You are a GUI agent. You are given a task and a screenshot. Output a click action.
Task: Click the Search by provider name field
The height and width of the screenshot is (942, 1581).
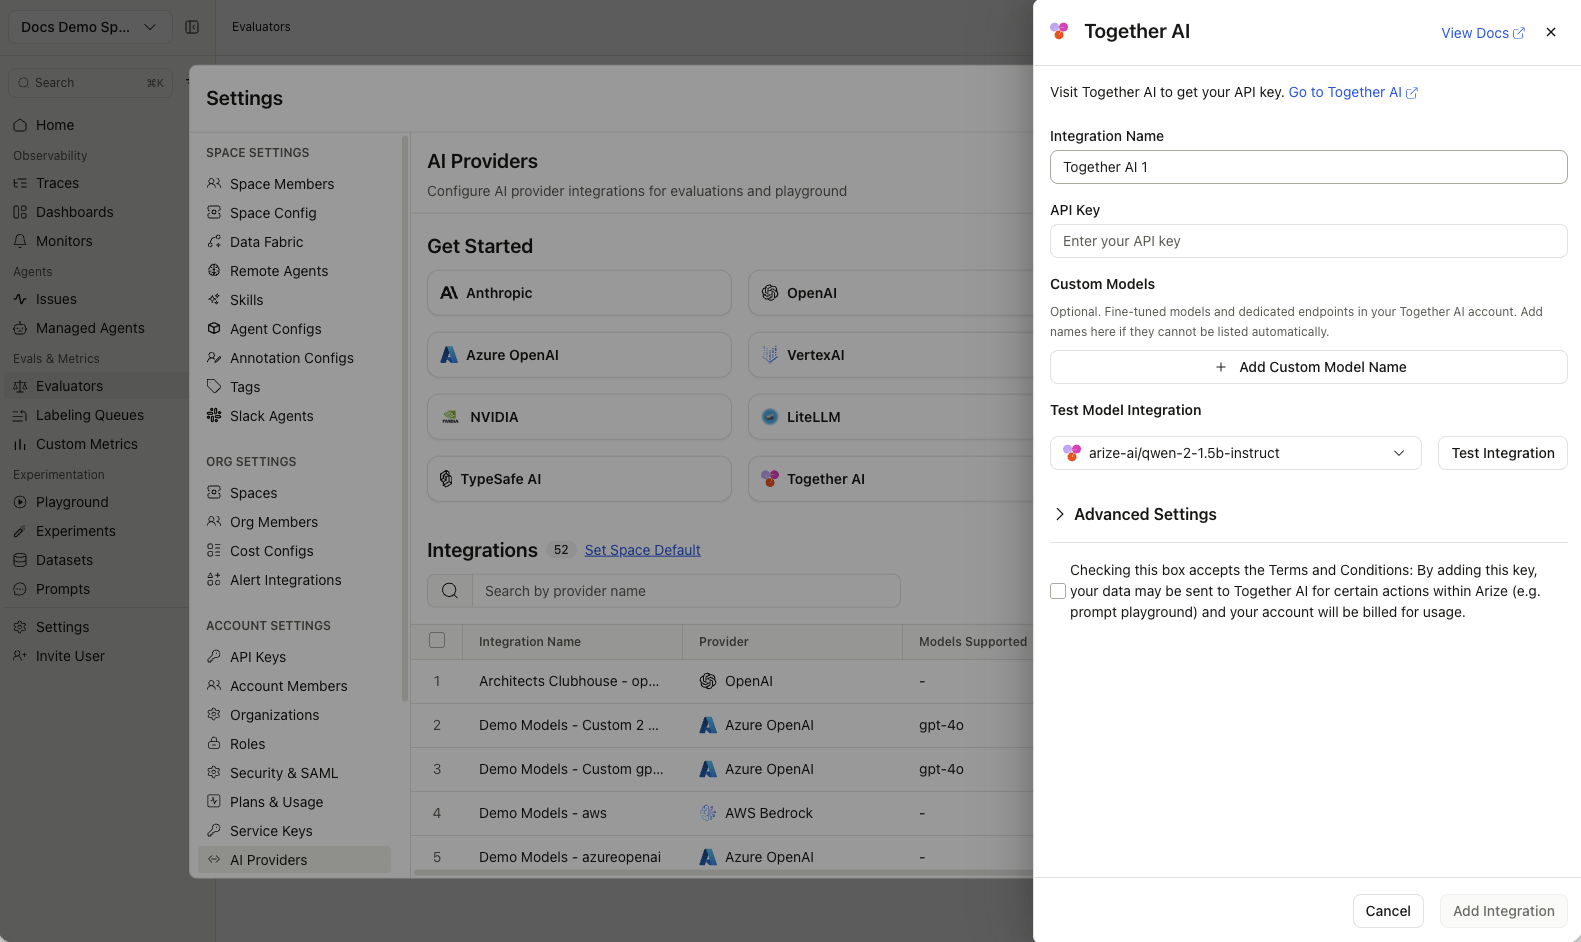pyautogui.click(x=686, y=591)
